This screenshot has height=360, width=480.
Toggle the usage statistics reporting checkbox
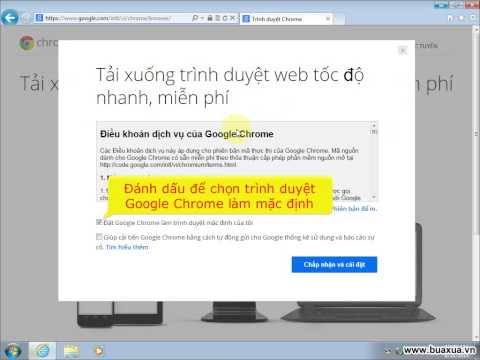99,237
